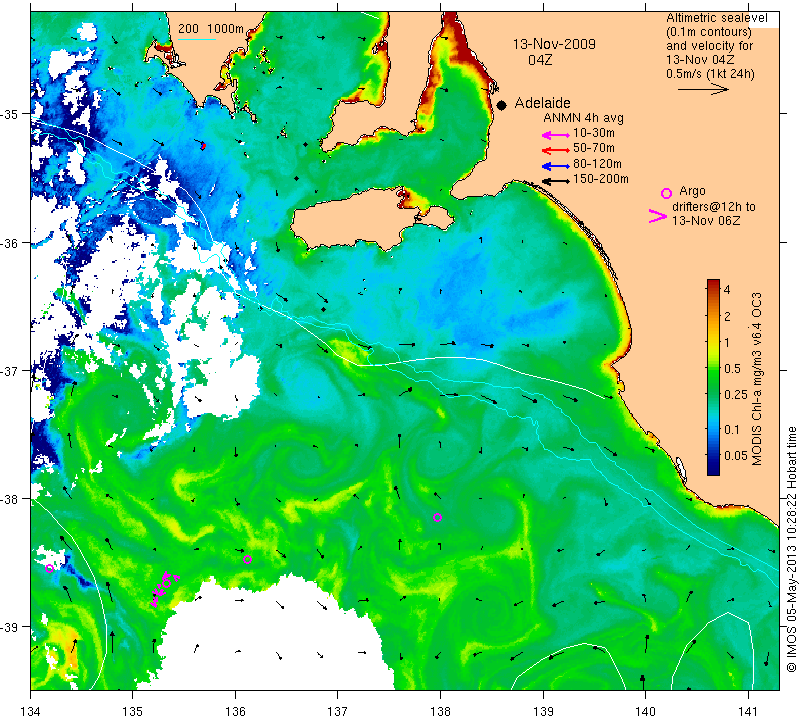Click the colorbar value 0.25
Viewport: 800px width, 720px height.
click(736, 394)
